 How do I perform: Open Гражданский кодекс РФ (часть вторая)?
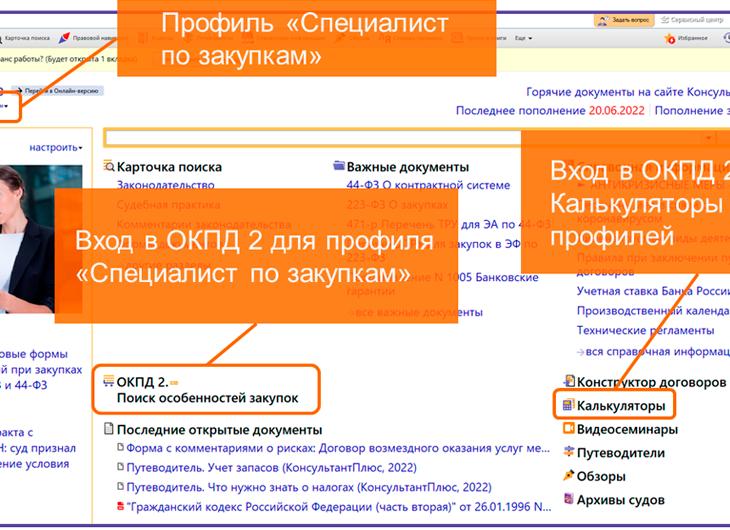pos(339,507)
